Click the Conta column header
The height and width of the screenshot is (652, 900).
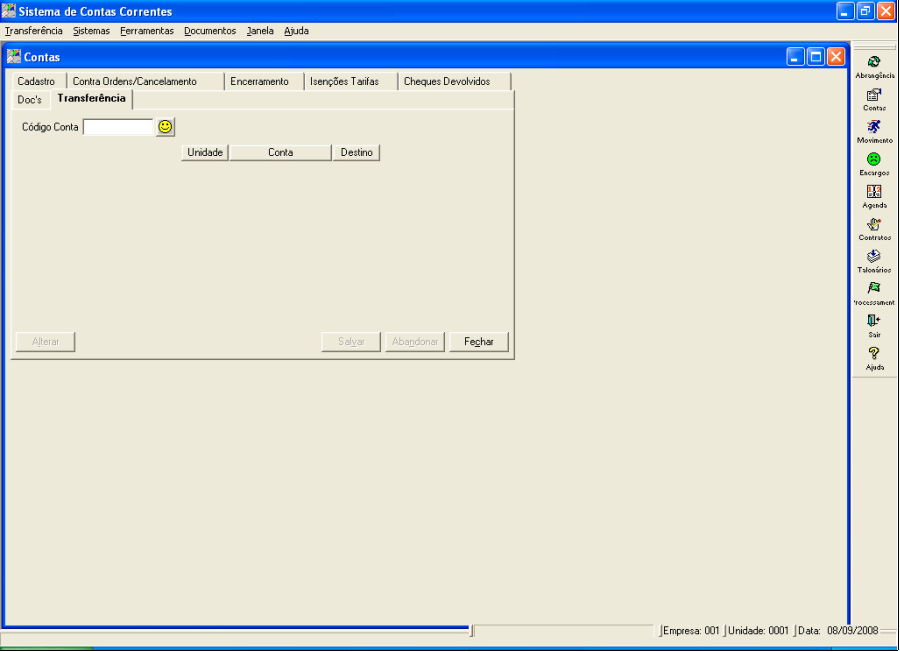point(281,153)
